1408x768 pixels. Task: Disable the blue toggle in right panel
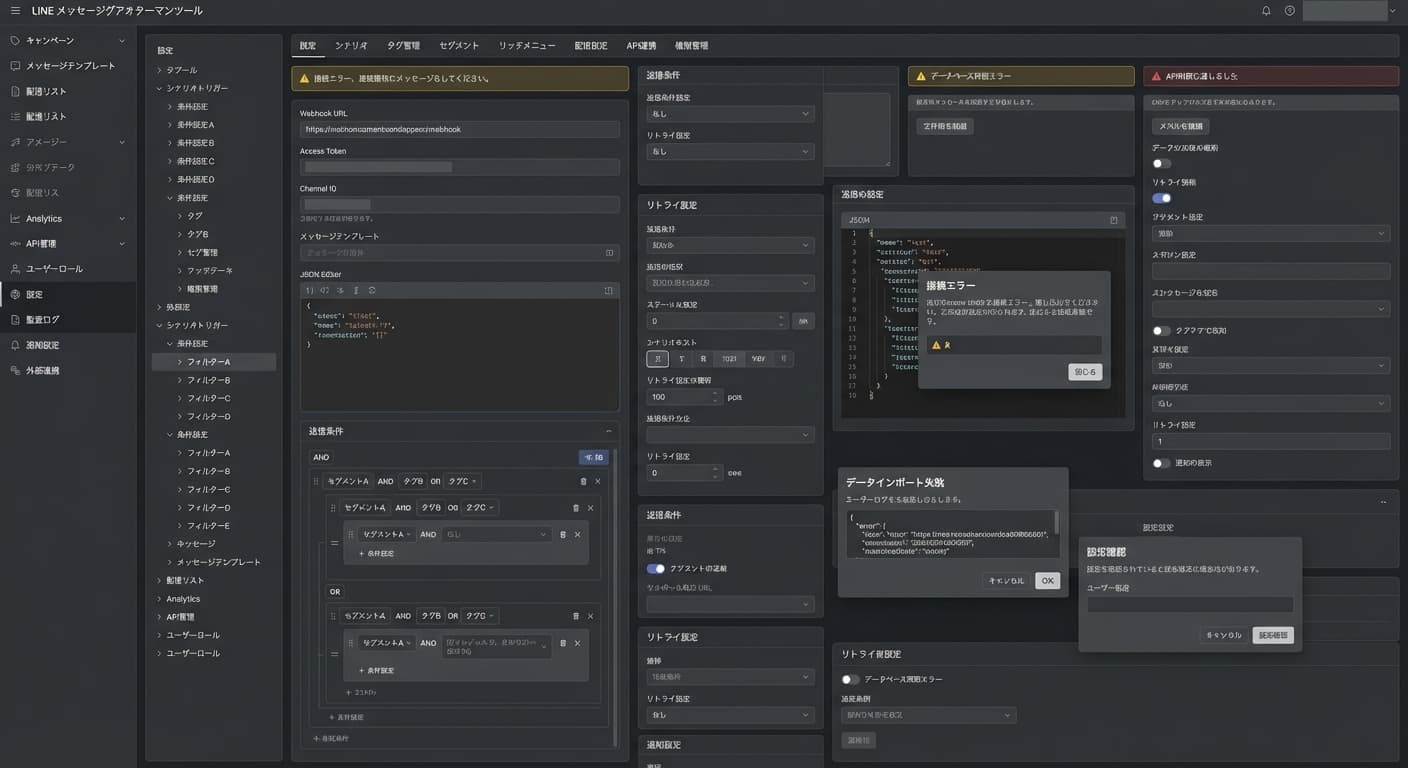pos(1161,198)
